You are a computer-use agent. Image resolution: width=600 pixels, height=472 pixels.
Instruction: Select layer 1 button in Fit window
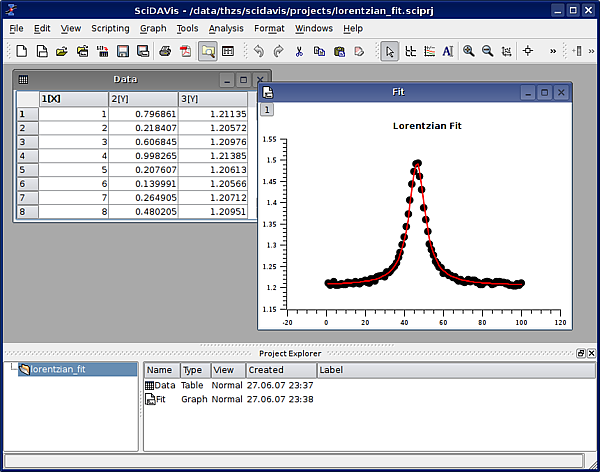267,109
